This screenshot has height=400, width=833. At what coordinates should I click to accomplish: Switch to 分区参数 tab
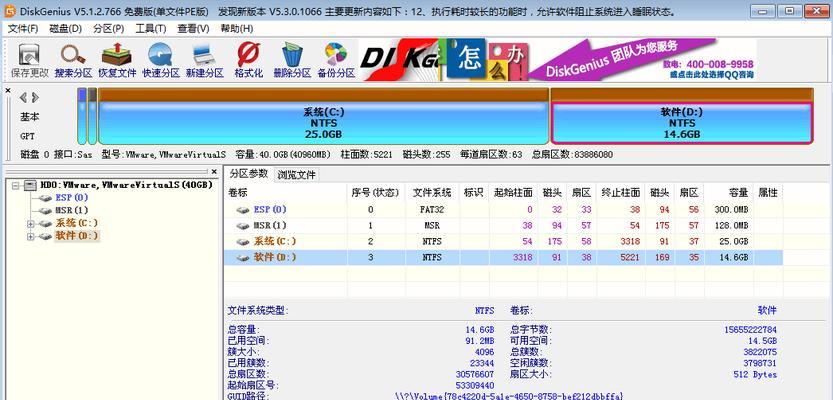(x=249, y=174)
